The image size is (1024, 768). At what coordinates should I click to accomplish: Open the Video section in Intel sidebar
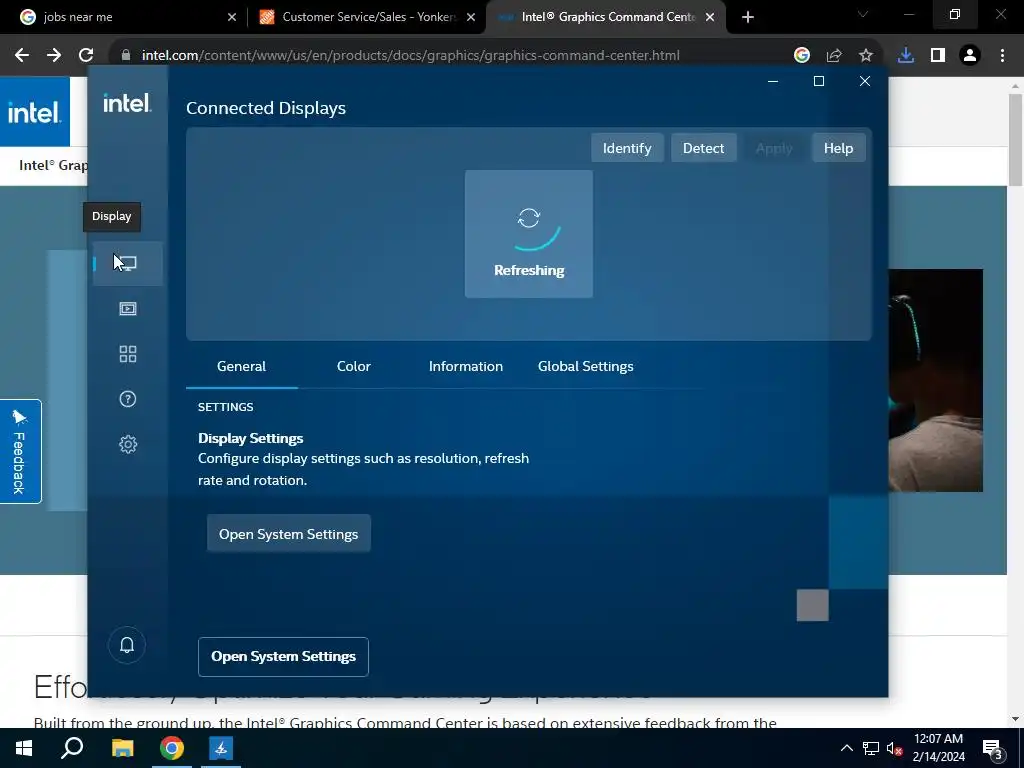128,308
